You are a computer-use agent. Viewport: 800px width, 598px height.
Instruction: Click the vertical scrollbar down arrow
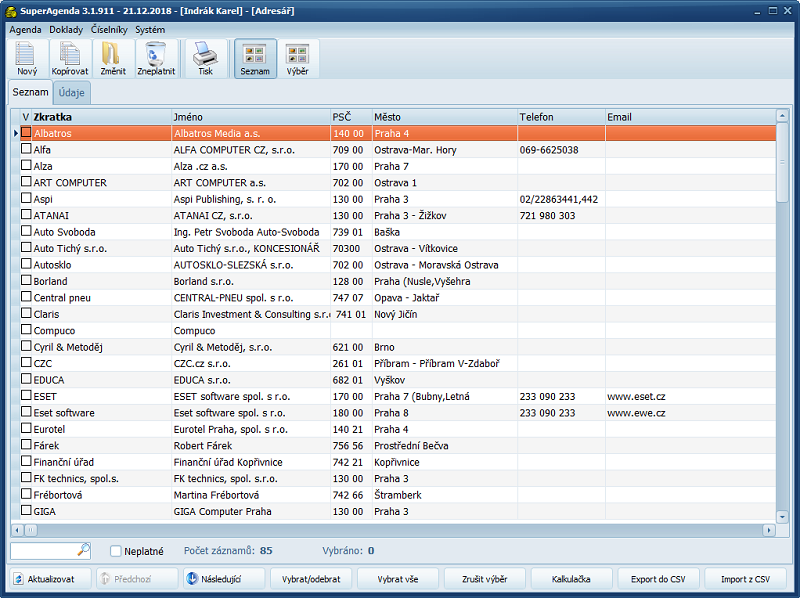pyautogui.click(x=782, y=517)
